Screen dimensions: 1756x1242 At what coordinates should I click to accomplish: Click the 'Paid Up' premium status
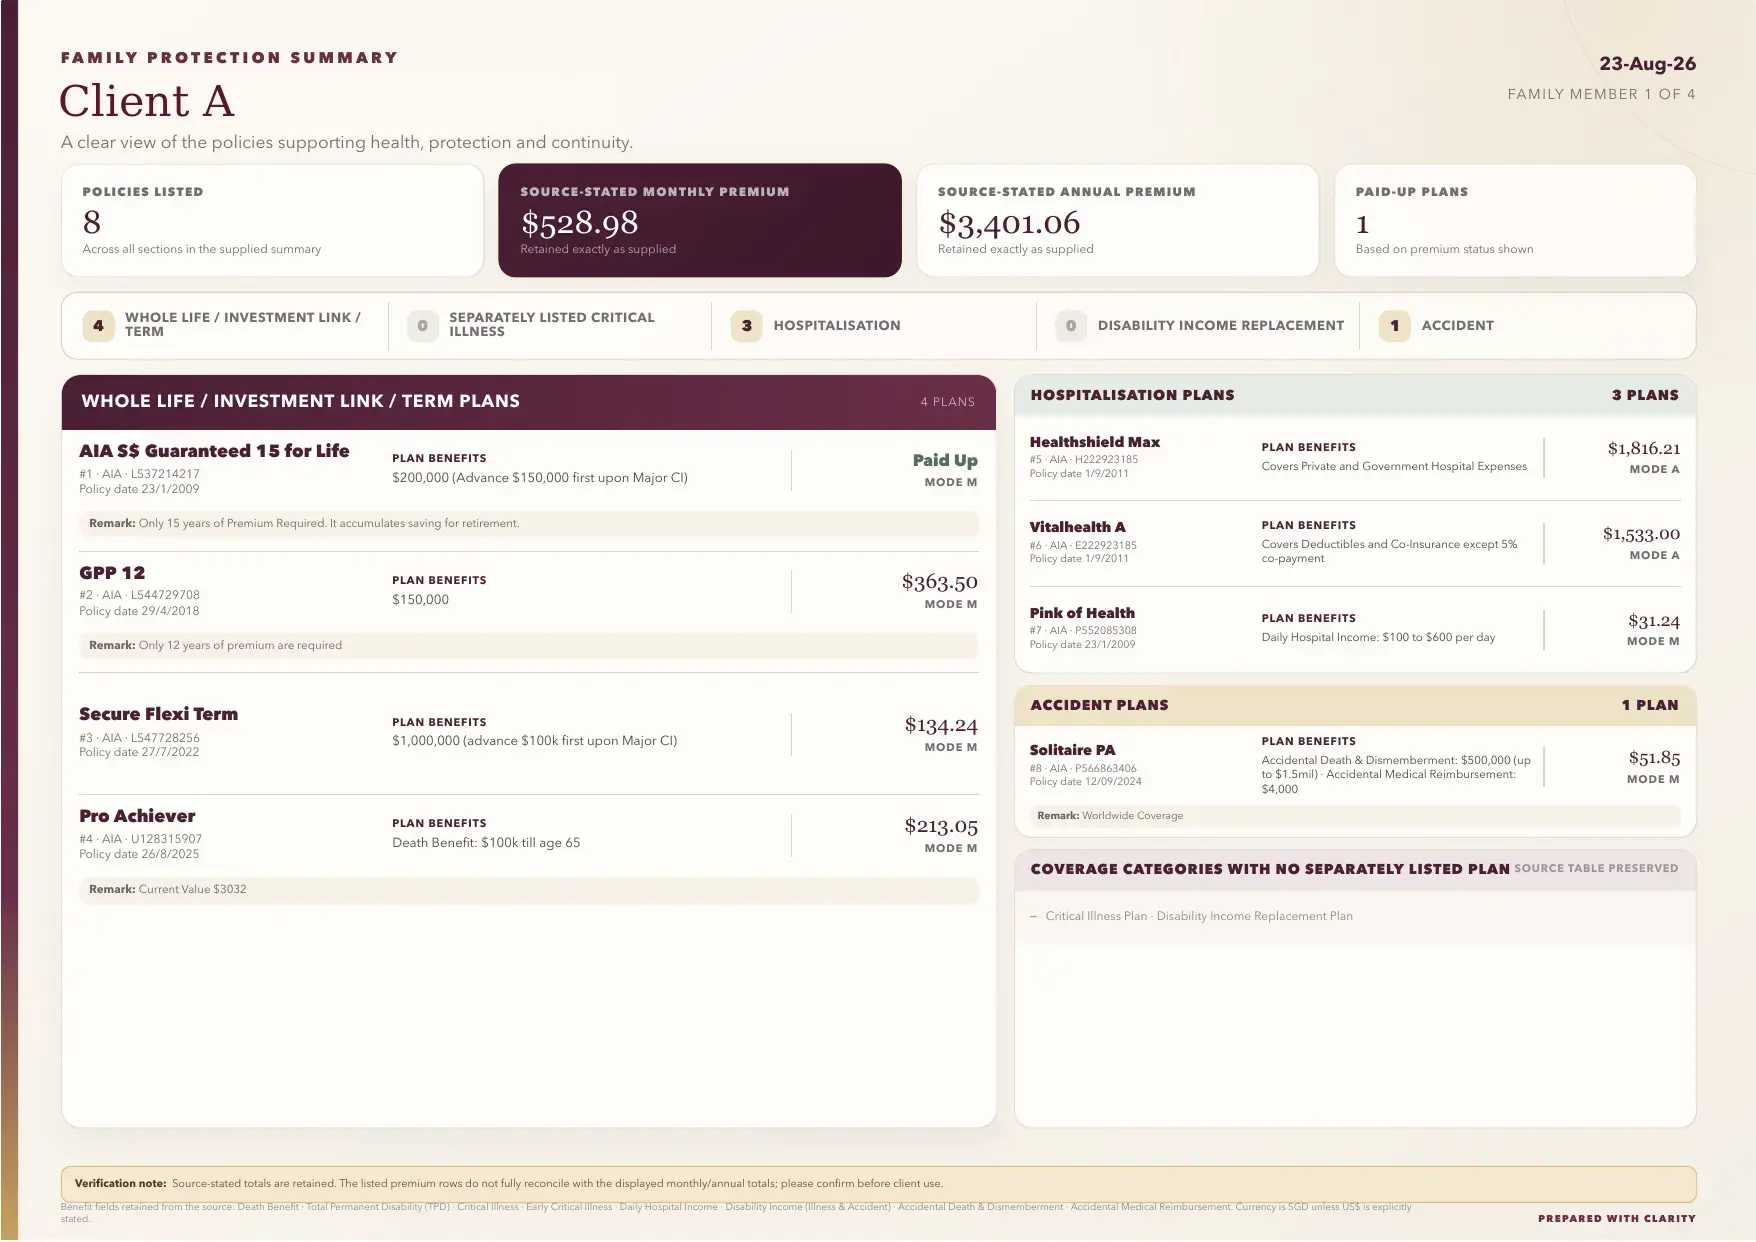[x=945, y=460]
